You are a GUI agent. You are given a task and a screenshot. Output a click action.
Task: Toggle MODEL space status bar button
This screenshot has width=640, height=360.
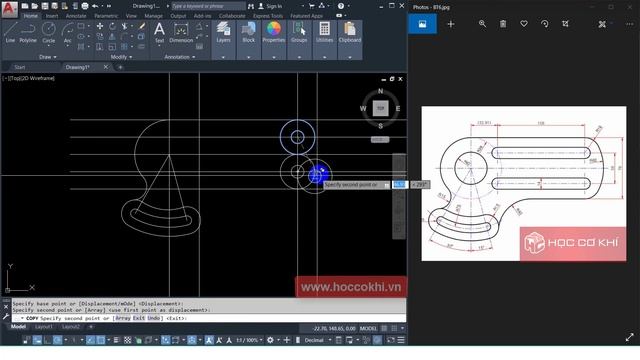coord(368,328)
